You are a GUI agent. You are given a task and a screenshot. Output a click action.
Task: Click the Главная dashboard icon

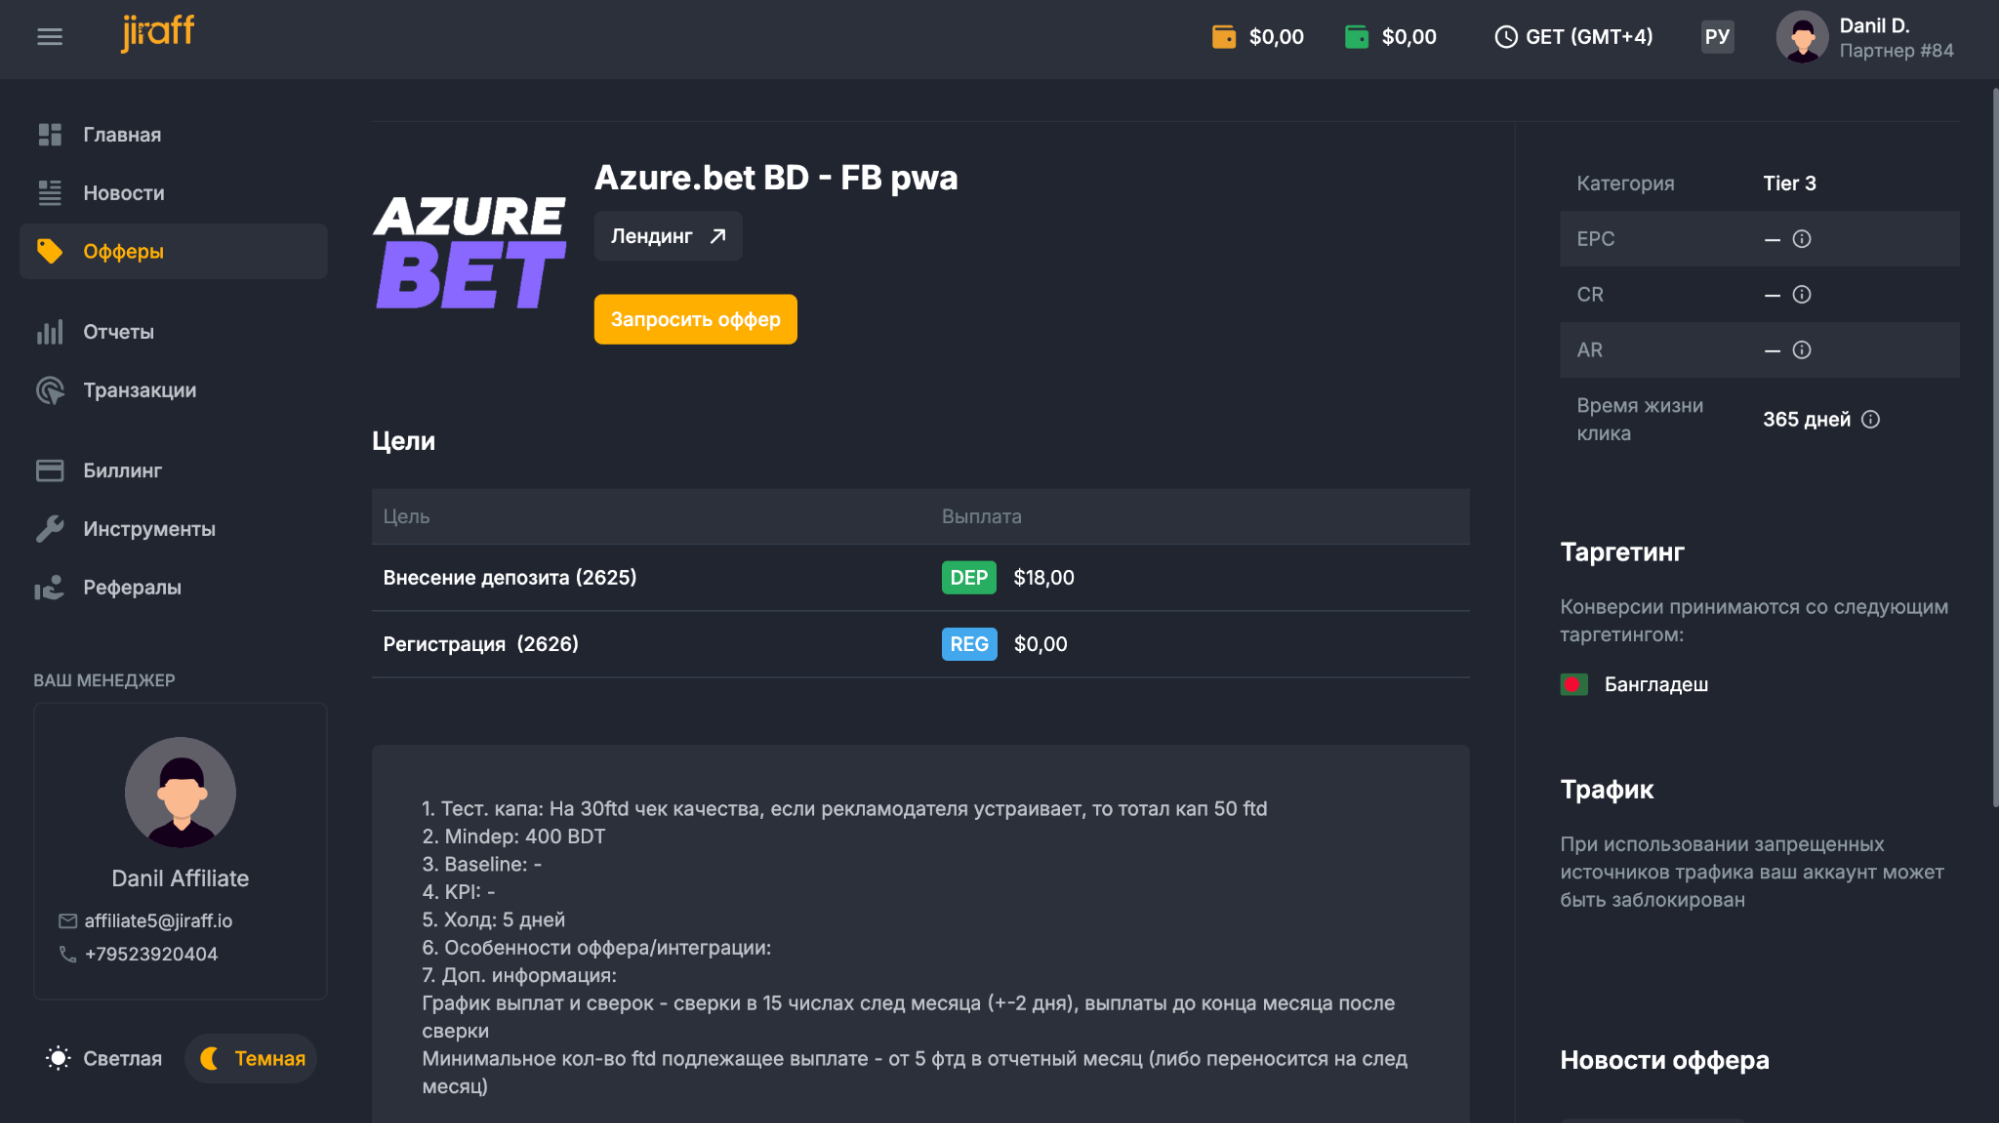pyautogui.click(x=50, y=134)
